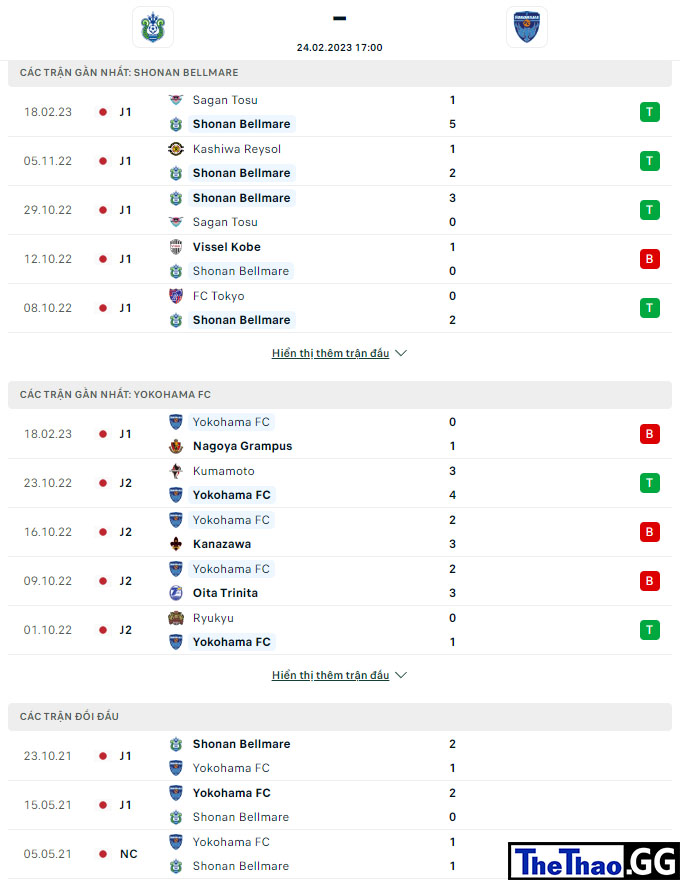Click the Oita Trinita team logo

tap(176, 593)
